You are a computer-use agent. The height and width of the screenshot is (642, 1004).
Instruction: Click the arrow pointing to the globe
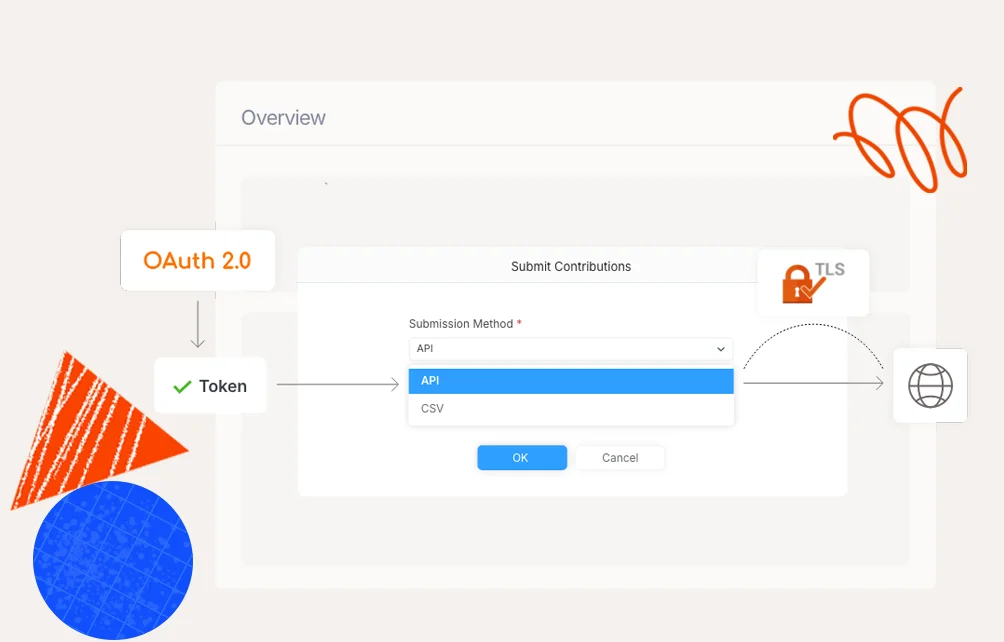813,383
